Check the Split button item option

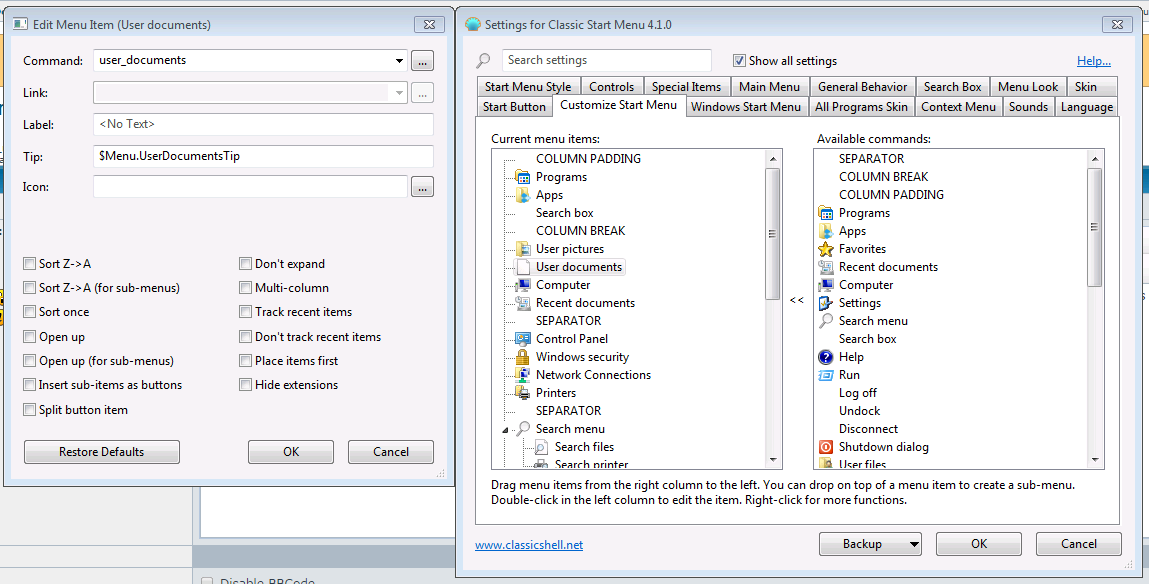(x=29, y=410)
